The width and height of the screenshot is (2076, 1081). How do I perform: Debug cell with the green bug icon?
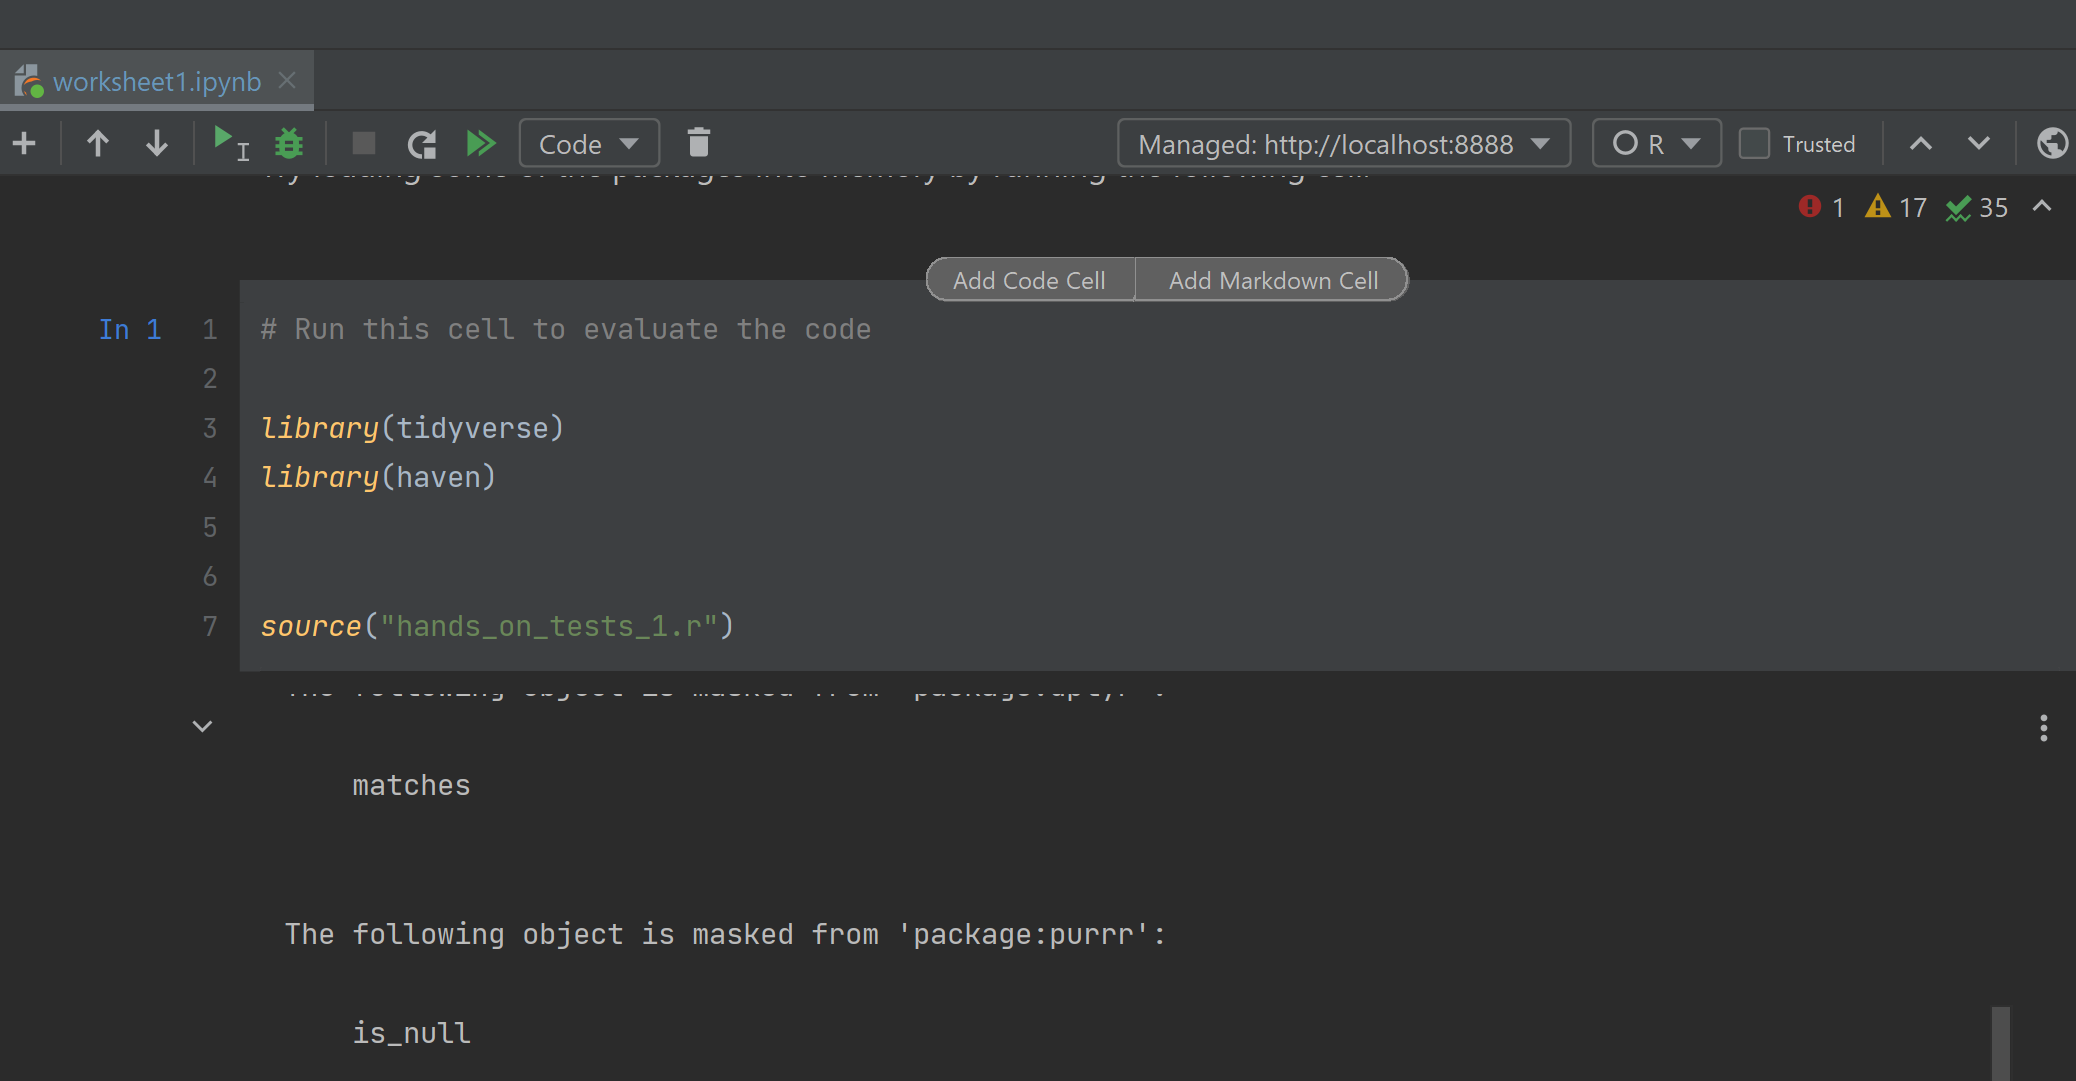tap(289, 144)
